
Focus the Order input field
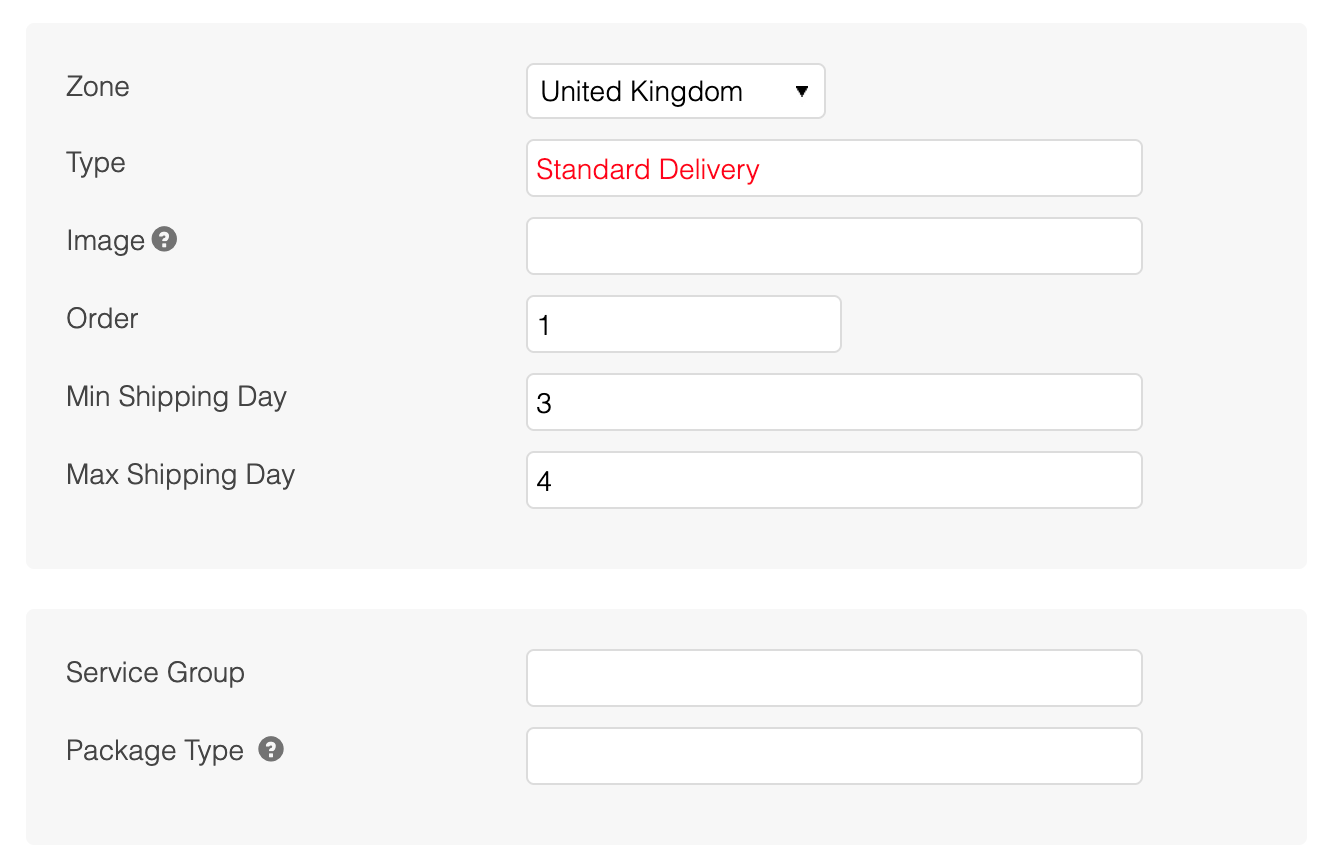[x=683, y=324]
